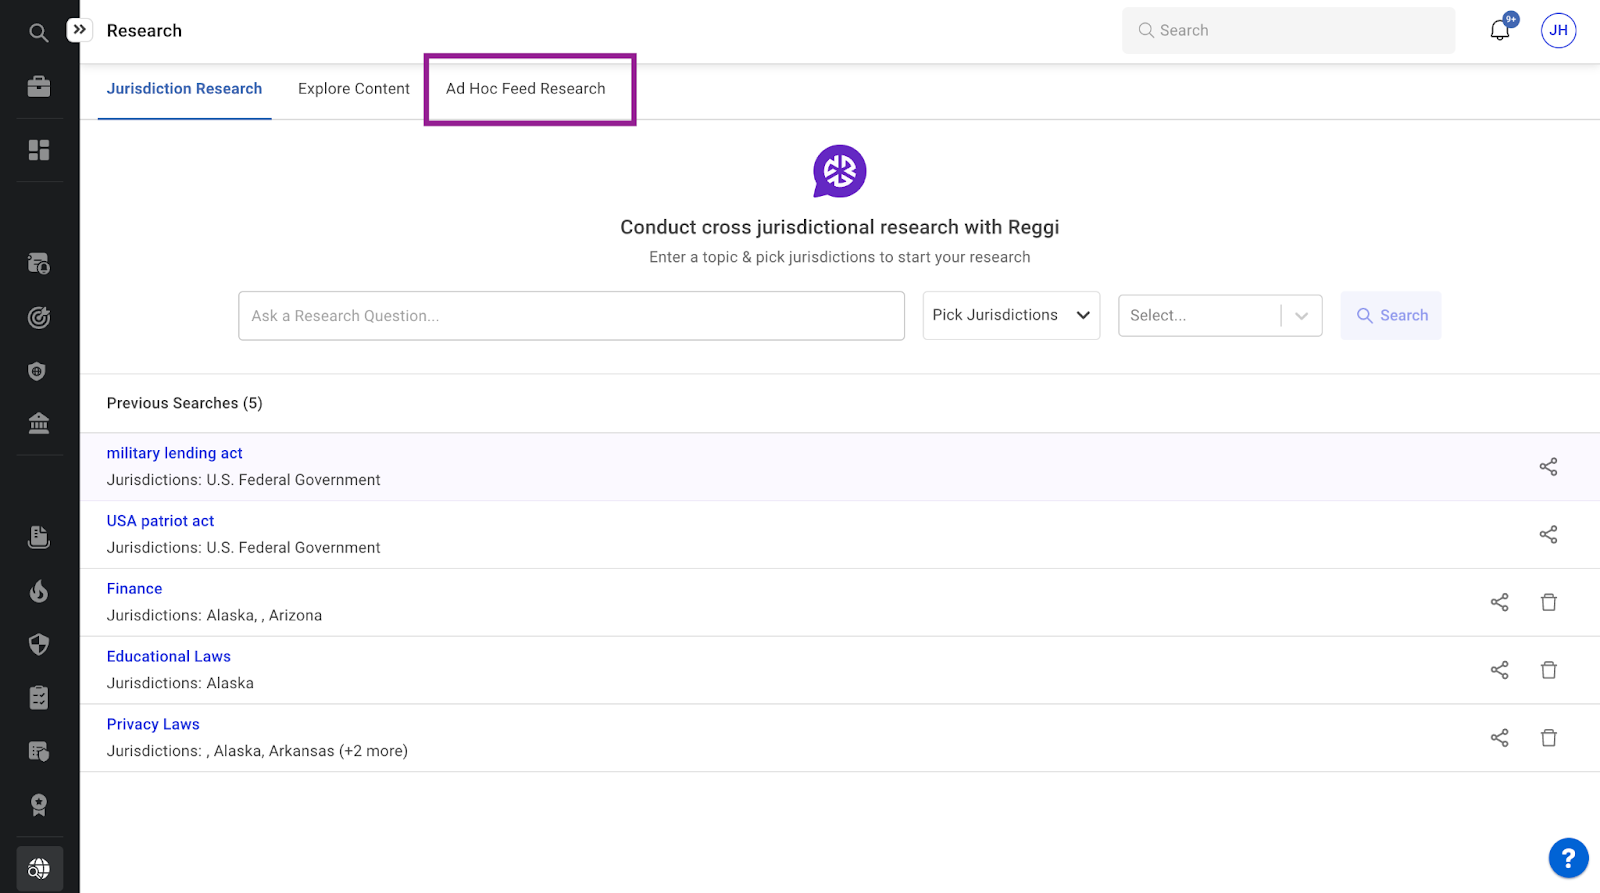Open the USA patriot act search link
Image resolution: width=1600 pixels, height=893 pixels.
(x=160, y=521)
